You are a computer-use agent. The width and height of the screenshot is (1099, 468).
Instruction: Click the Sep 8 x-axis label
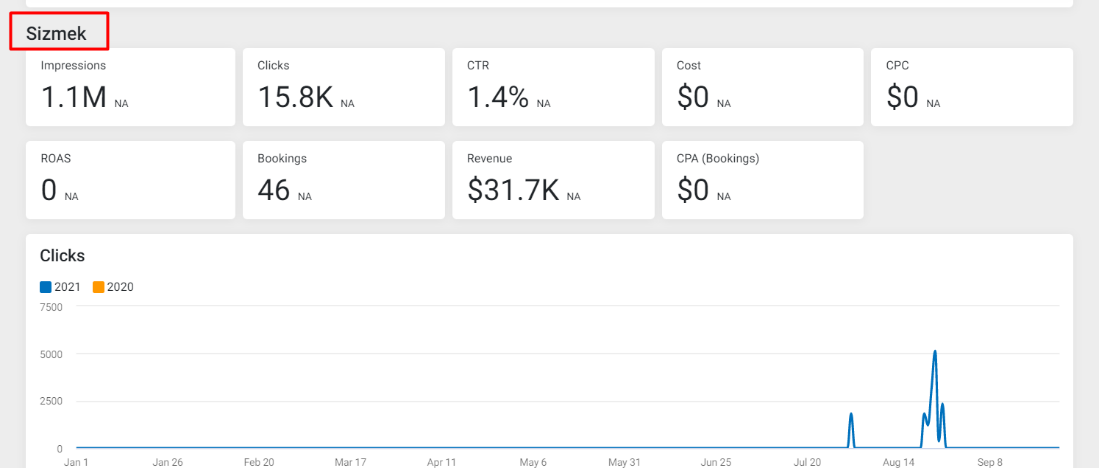tap(990, 462)
